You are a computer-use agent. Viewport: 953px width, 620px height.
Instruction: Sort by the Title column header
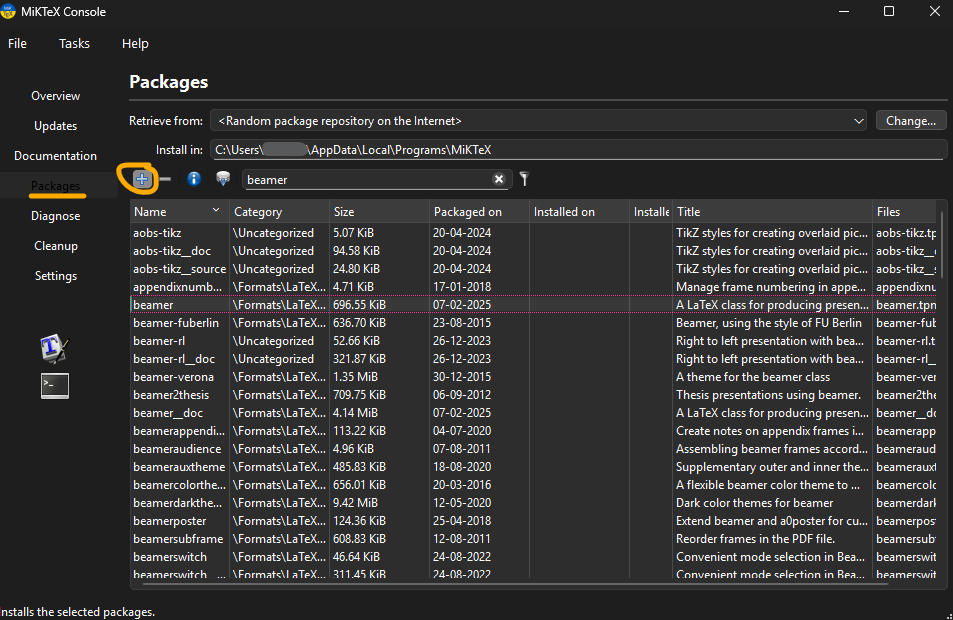772,212
